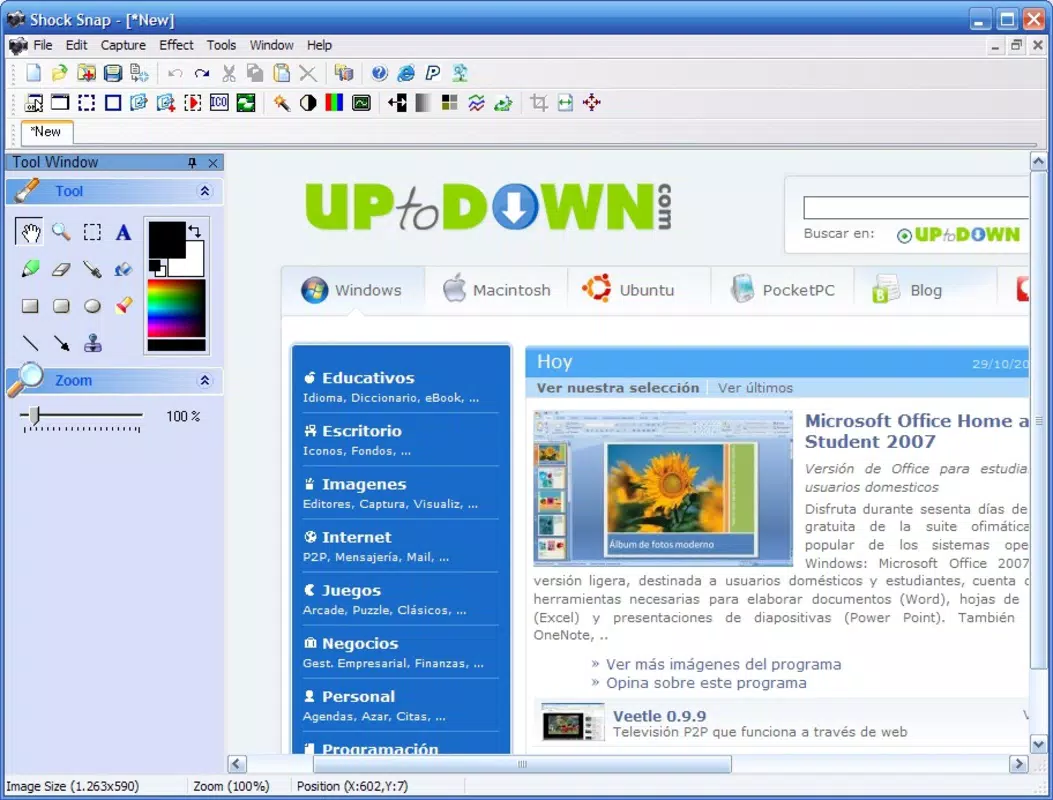The width and height of the screenshot is (1053, 800).
Task: Click the Crop toolbar icon
Action: pos(538,103)
